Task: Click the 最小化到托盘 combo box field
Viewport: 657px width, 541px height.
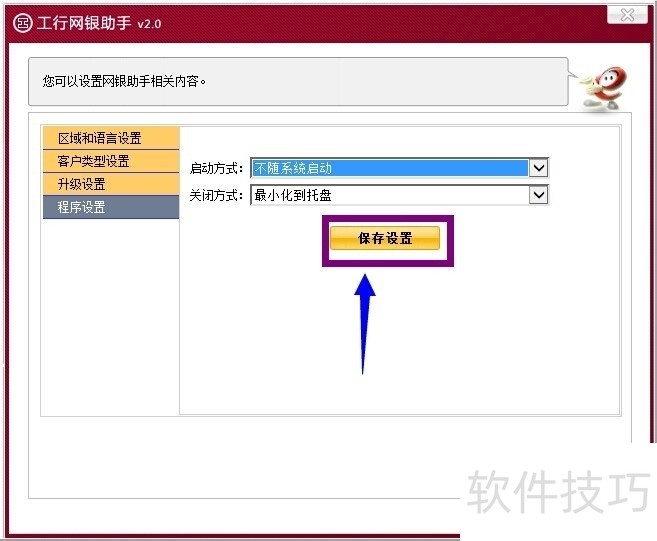Action: click(388, 195)
